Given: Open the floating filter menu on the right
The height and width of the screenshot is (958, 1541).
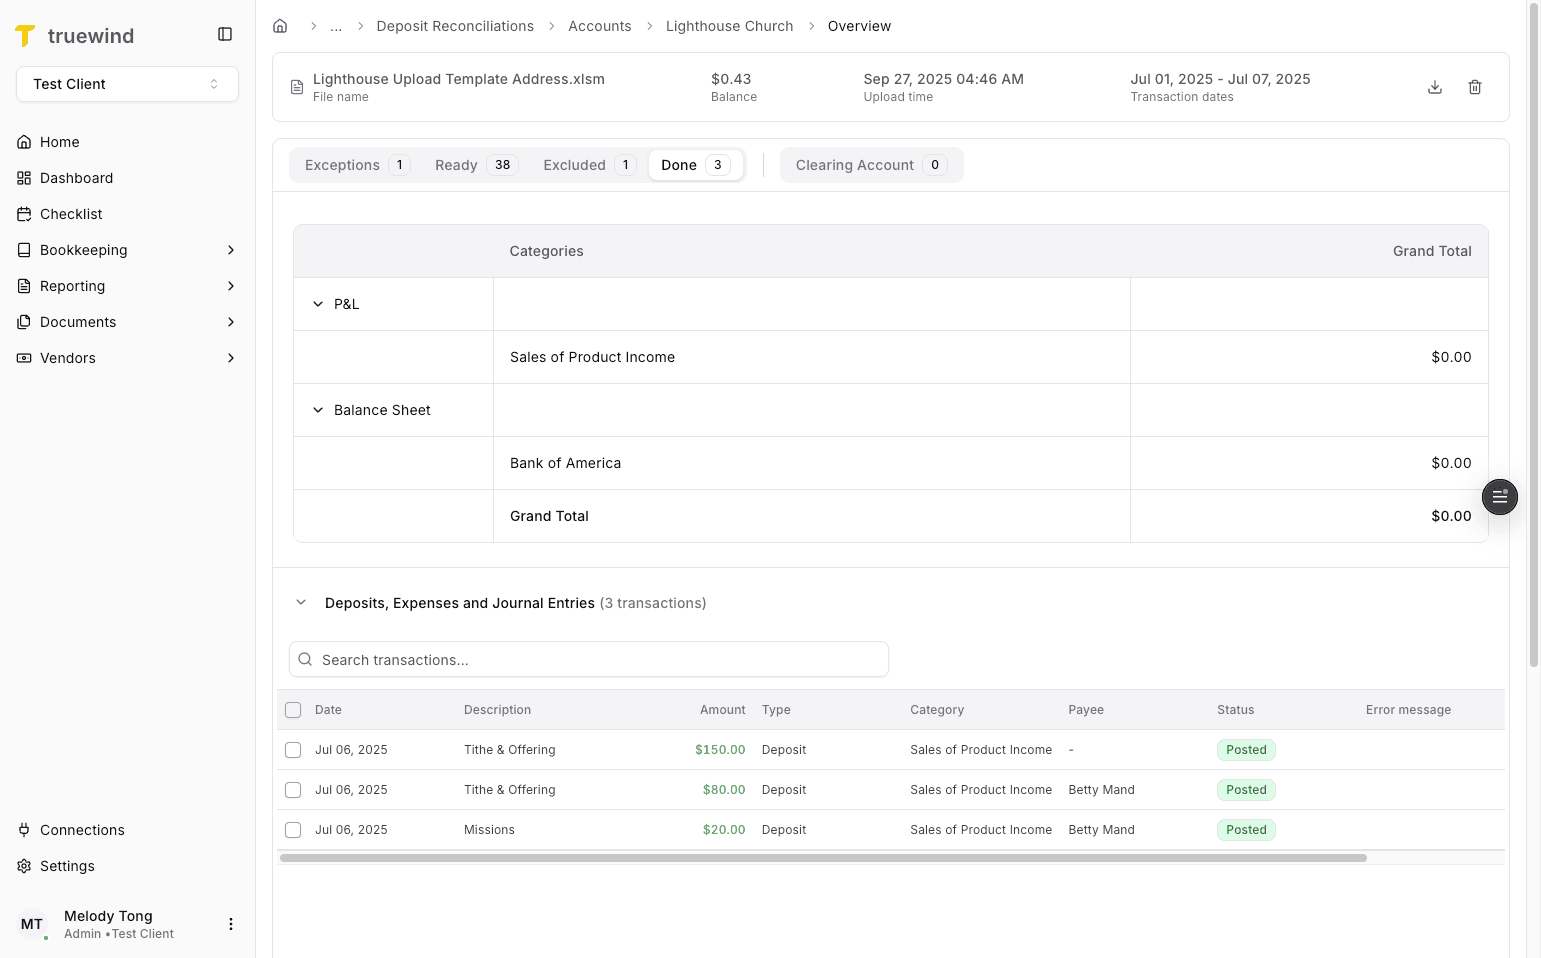Looking at the screenshot, I should 1499,497.
